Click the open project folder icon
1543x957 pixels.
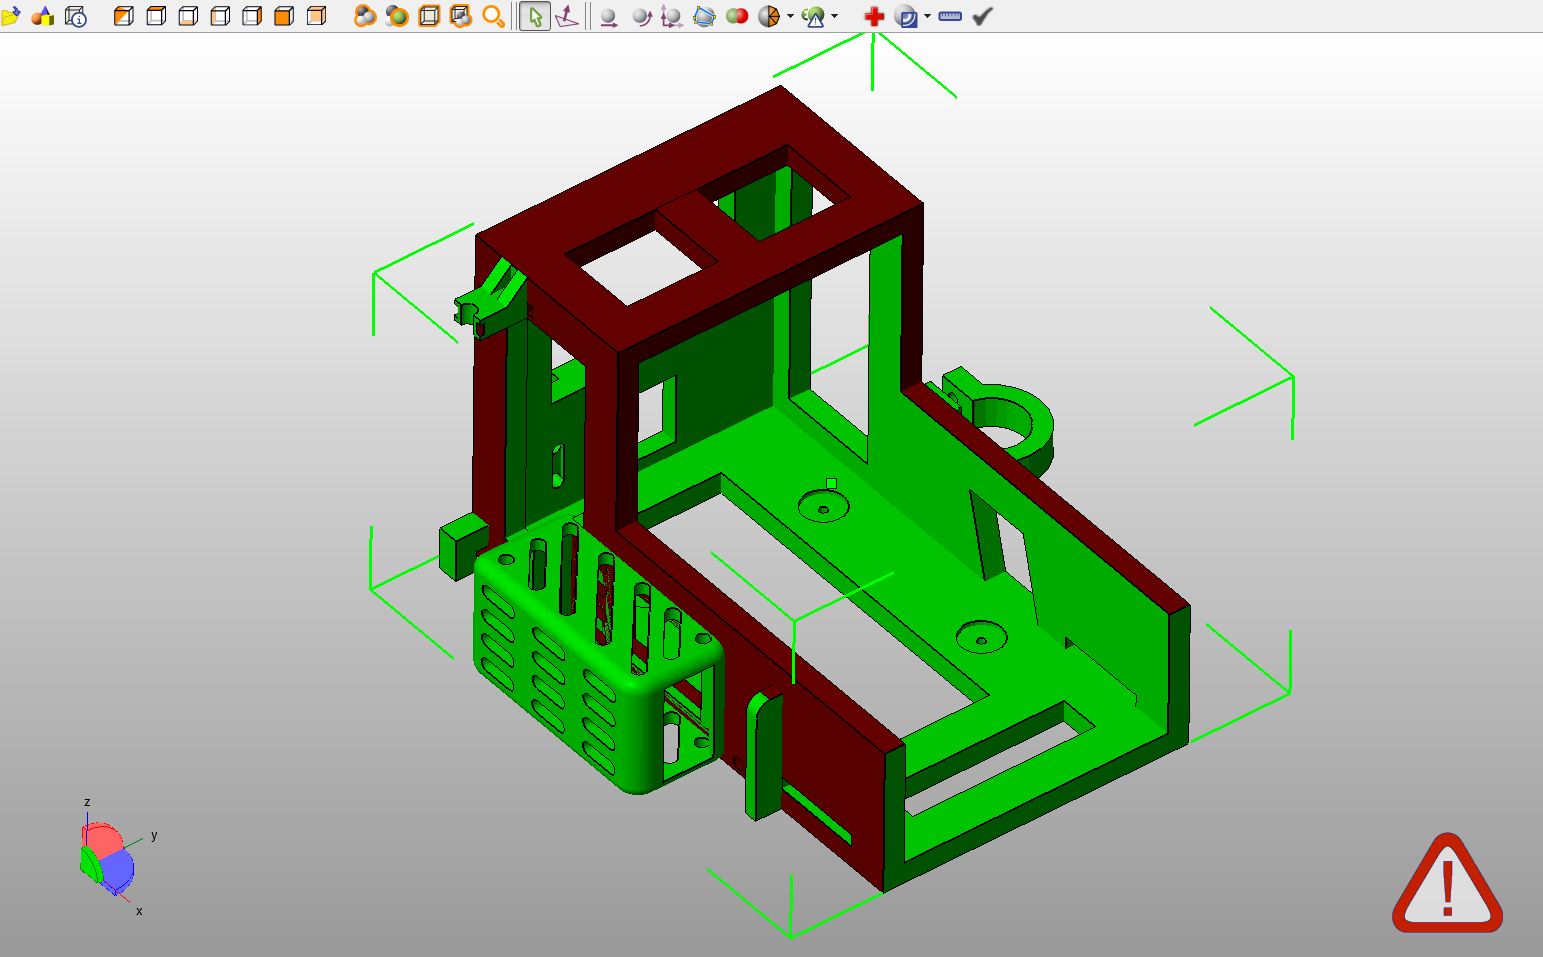pyautogui.click(x=11, y=16)
